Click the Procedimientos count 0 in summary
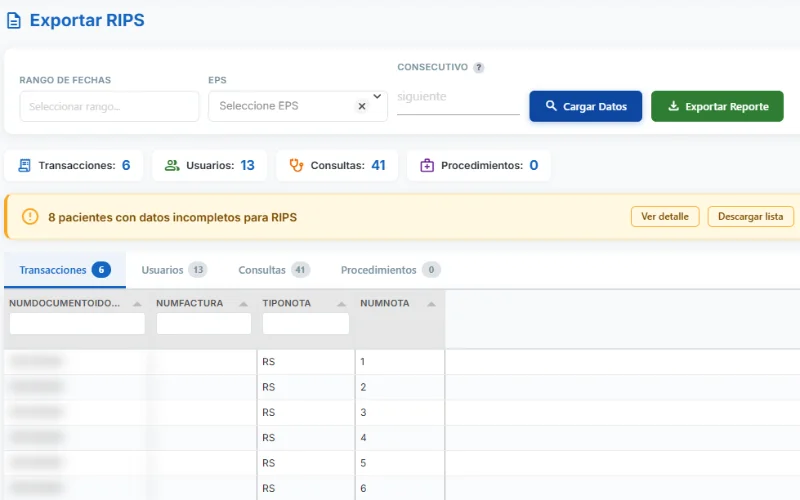Viewport: 800px width, 500px height. (x=534, y=165)
